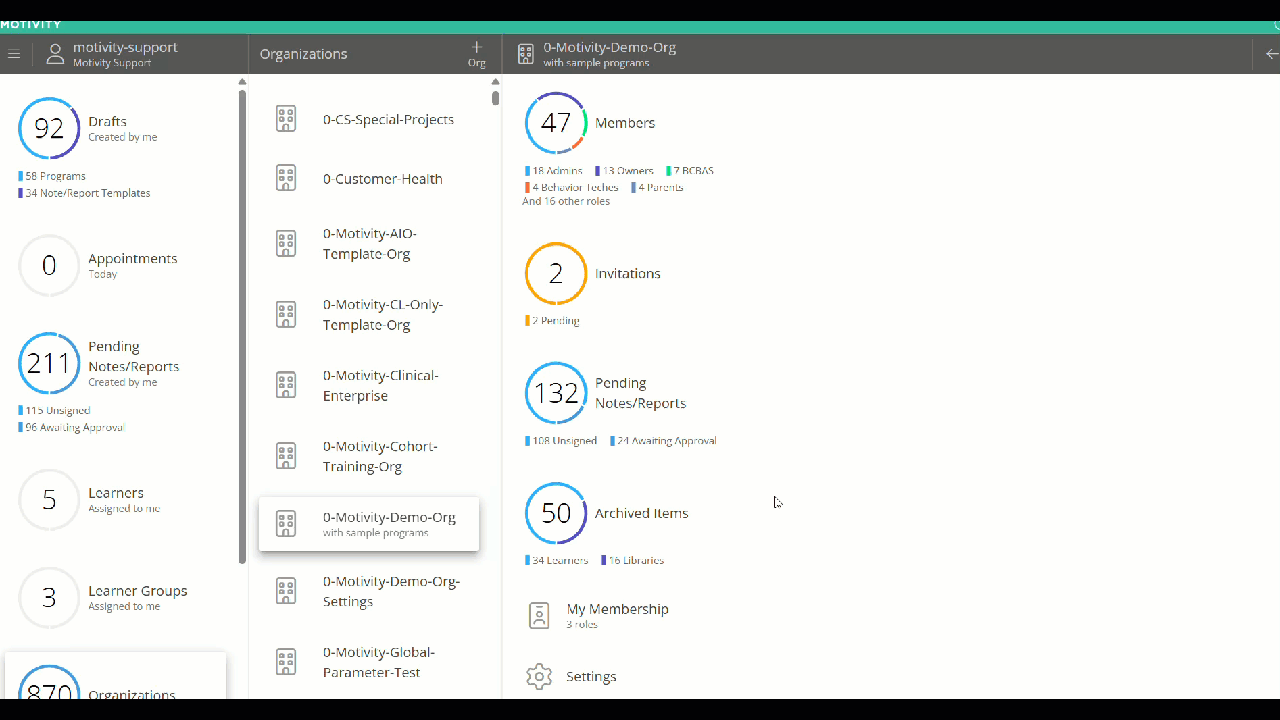
Task: Click the Settings gear icon
Action: 539,676
